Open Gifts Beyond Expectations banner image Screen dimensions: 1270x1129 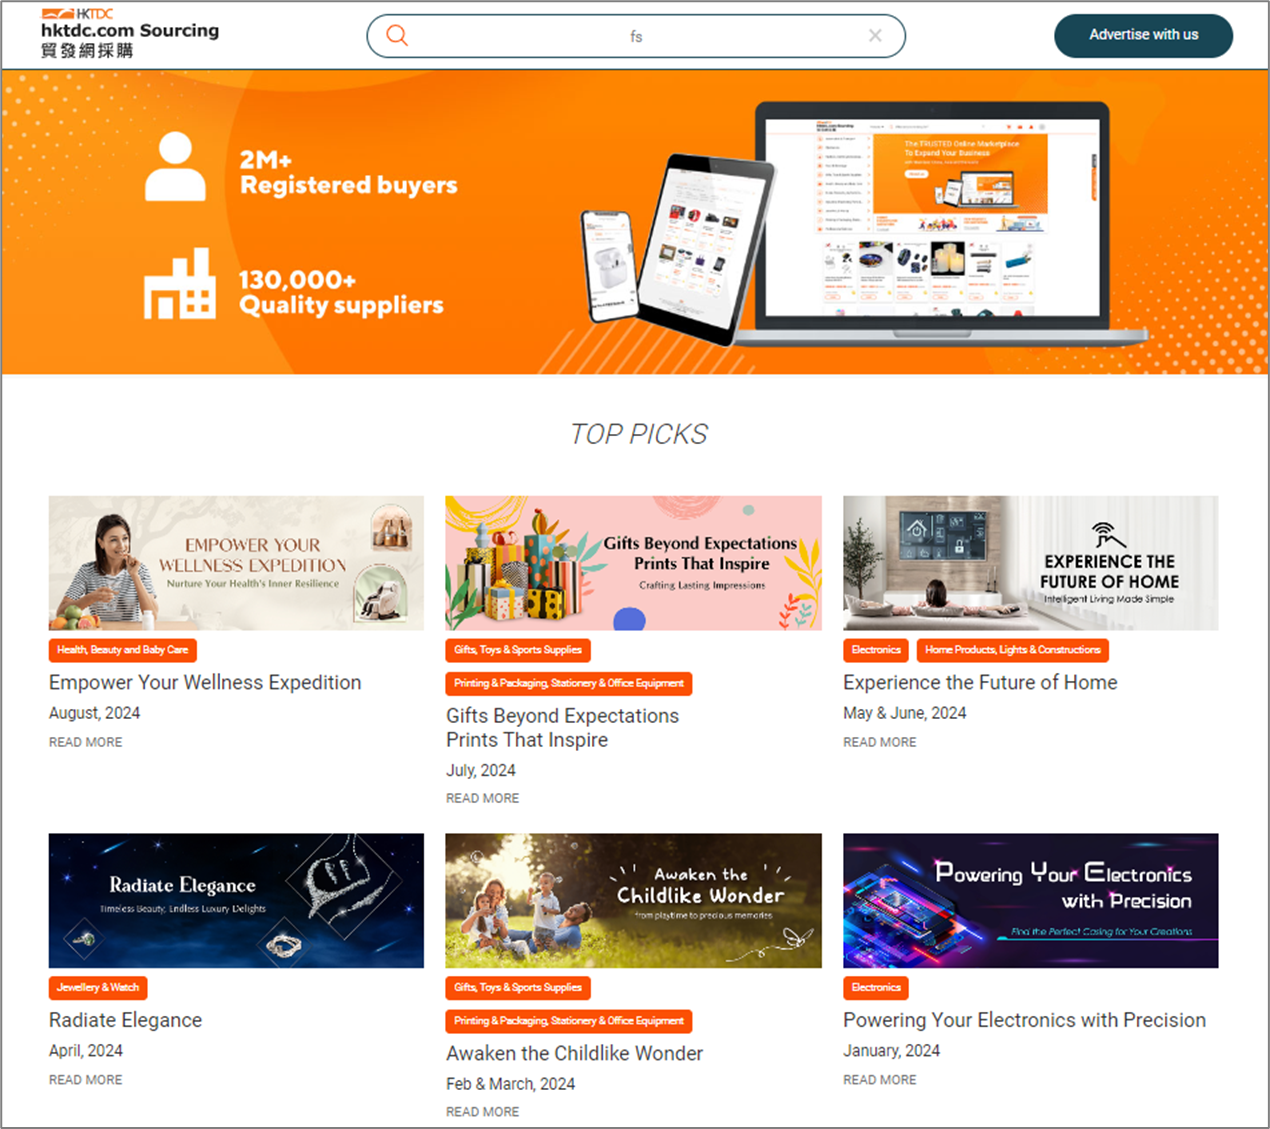pos(634,563)
